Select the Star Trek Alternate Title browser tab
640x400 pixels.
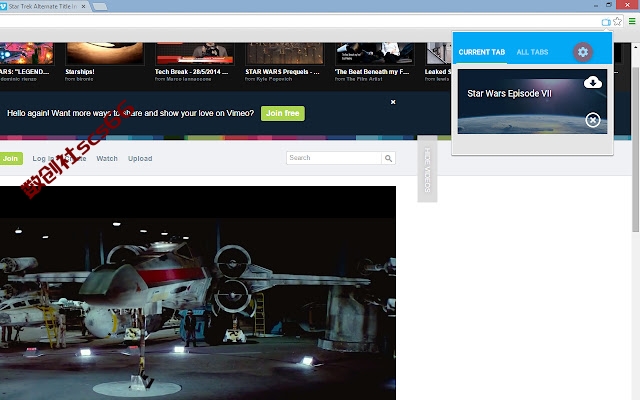coord(43,7)
